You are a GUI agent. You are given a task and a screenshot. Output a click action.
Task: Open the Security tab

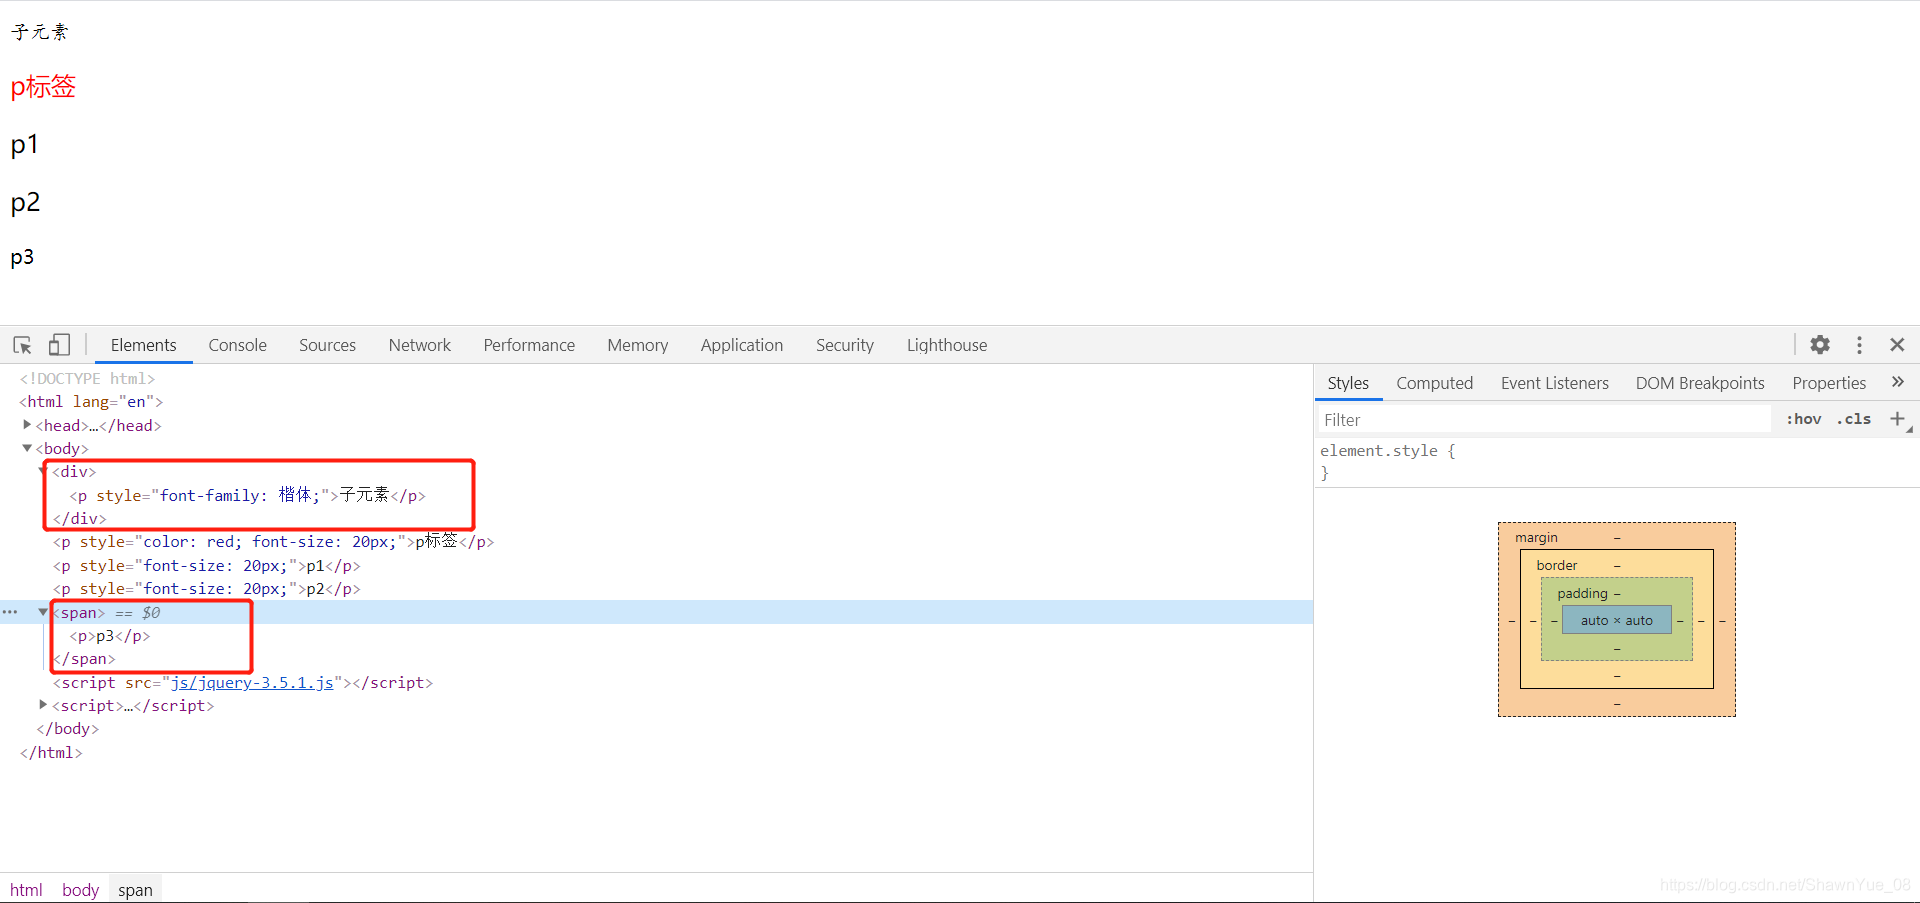point(845,345)
